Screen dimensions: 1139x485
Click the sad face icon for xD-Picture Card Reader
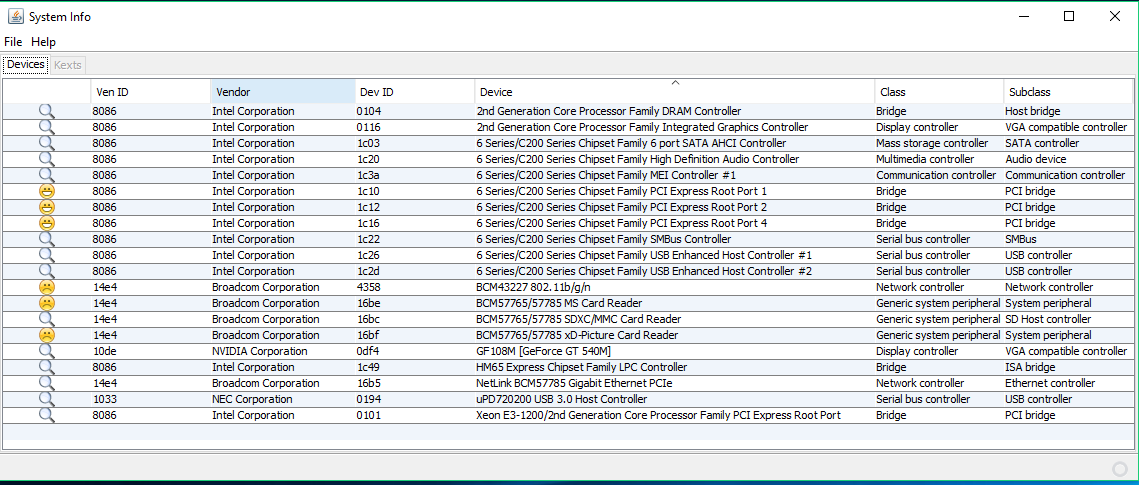coord(46,335)
